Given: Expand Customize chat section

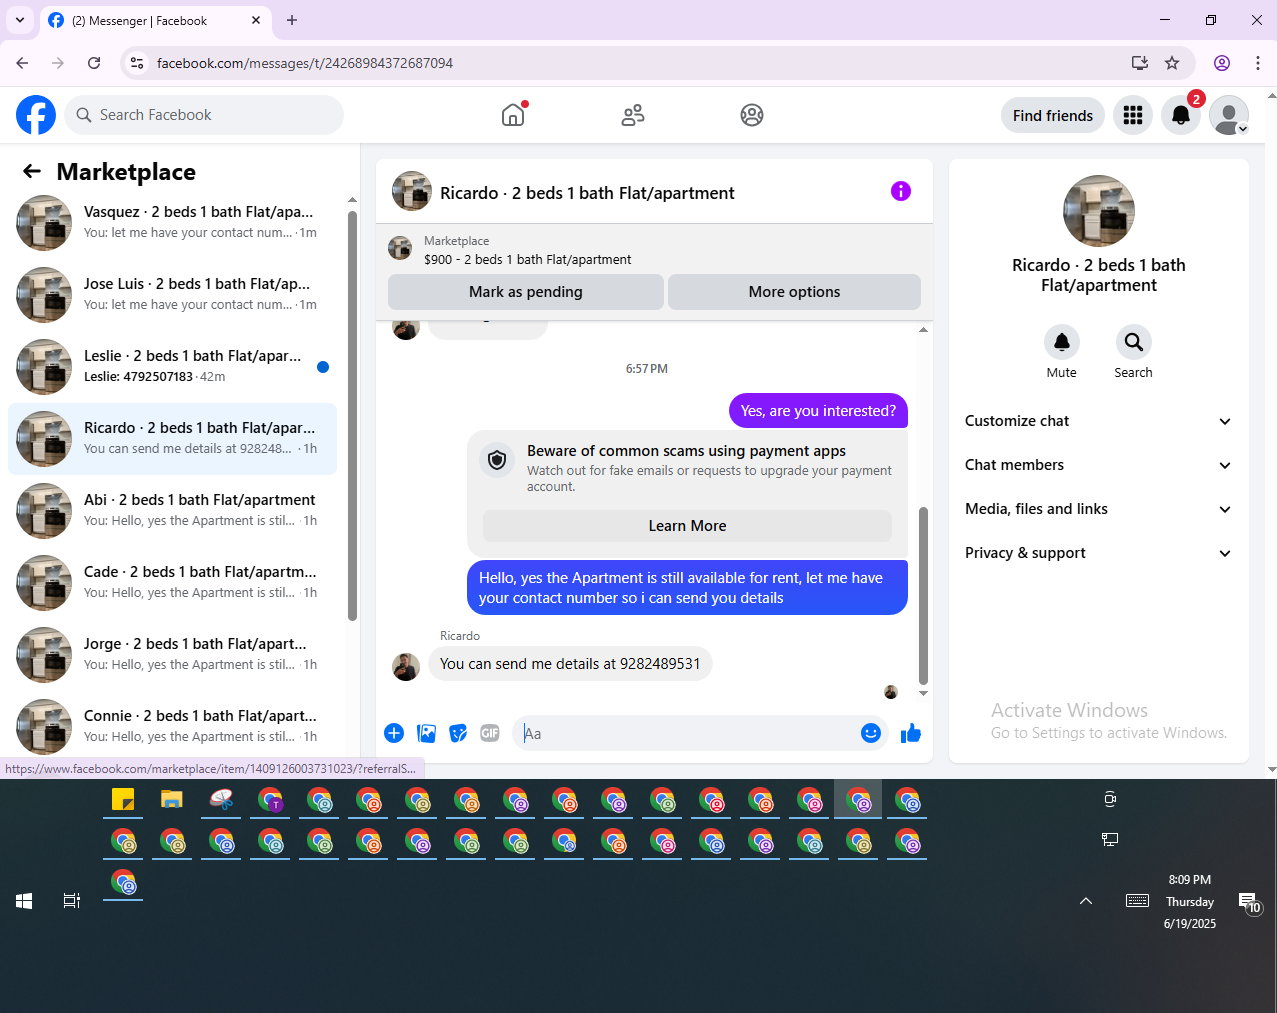Looking at the screenshot, I should click(1098, 421).
